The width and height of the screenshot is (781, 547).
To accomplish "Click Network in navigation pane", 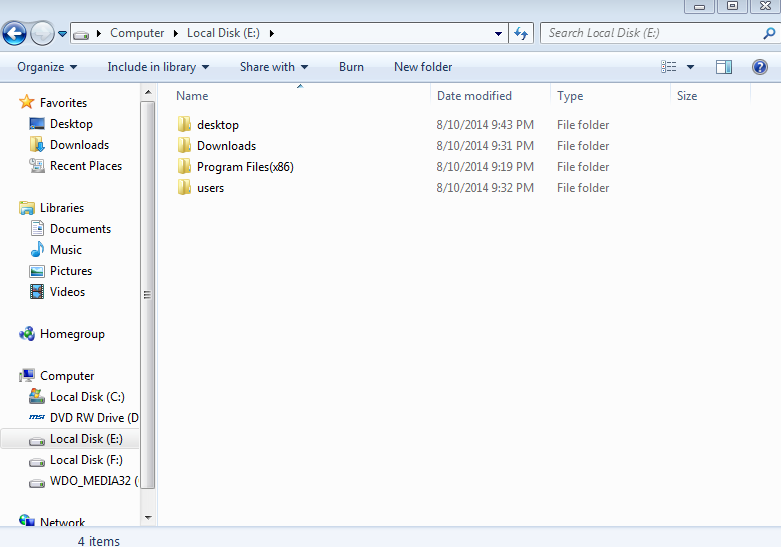I will point(62,522).
